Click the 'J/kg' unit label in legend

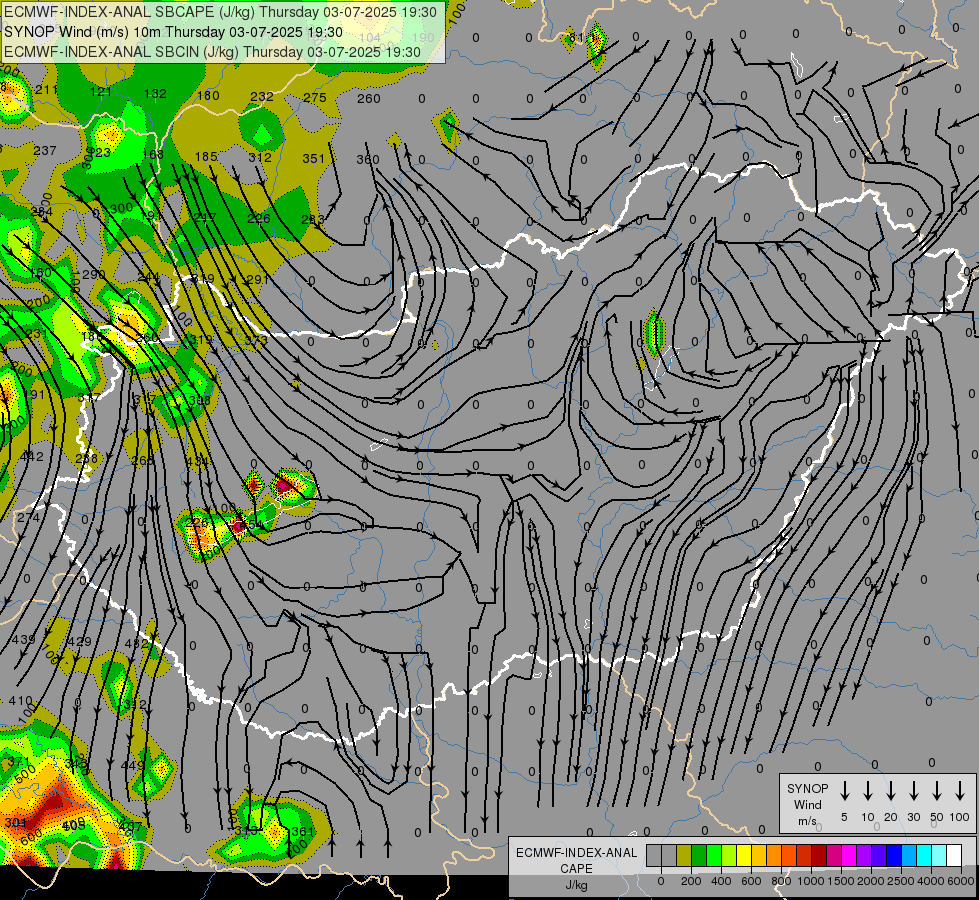[x=576, y=885]
